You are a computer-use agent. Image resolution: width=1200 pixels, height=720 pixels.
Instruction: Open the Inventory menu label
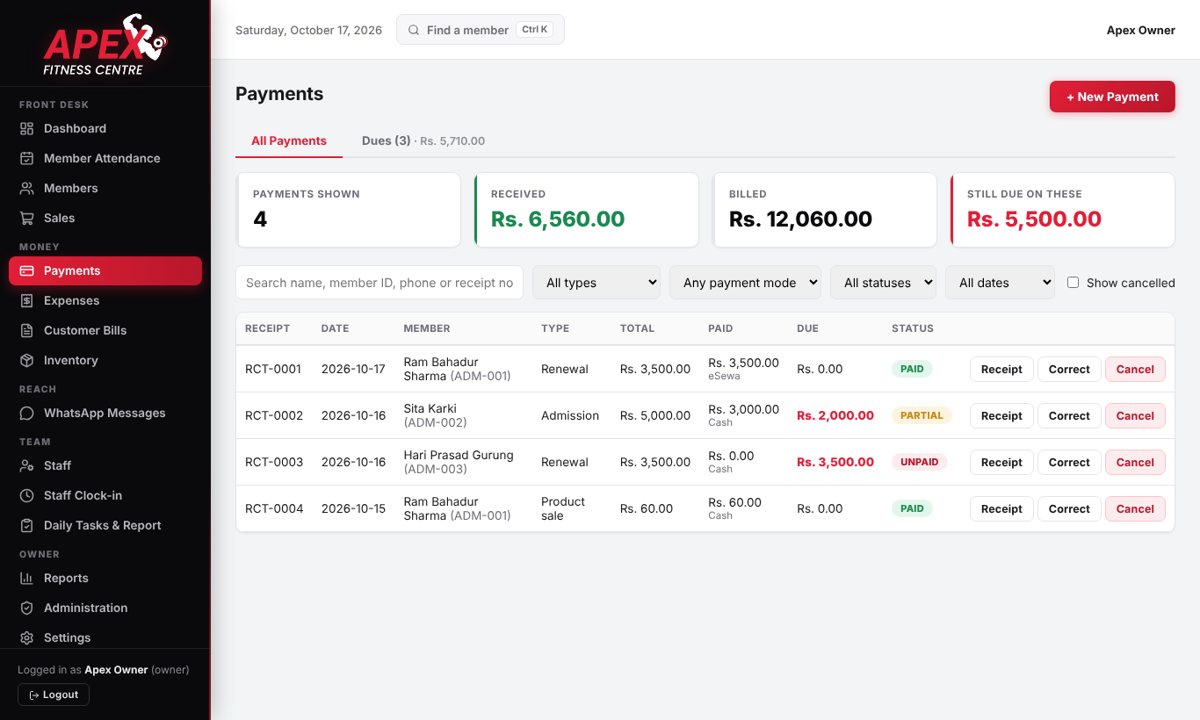point(71,361)
